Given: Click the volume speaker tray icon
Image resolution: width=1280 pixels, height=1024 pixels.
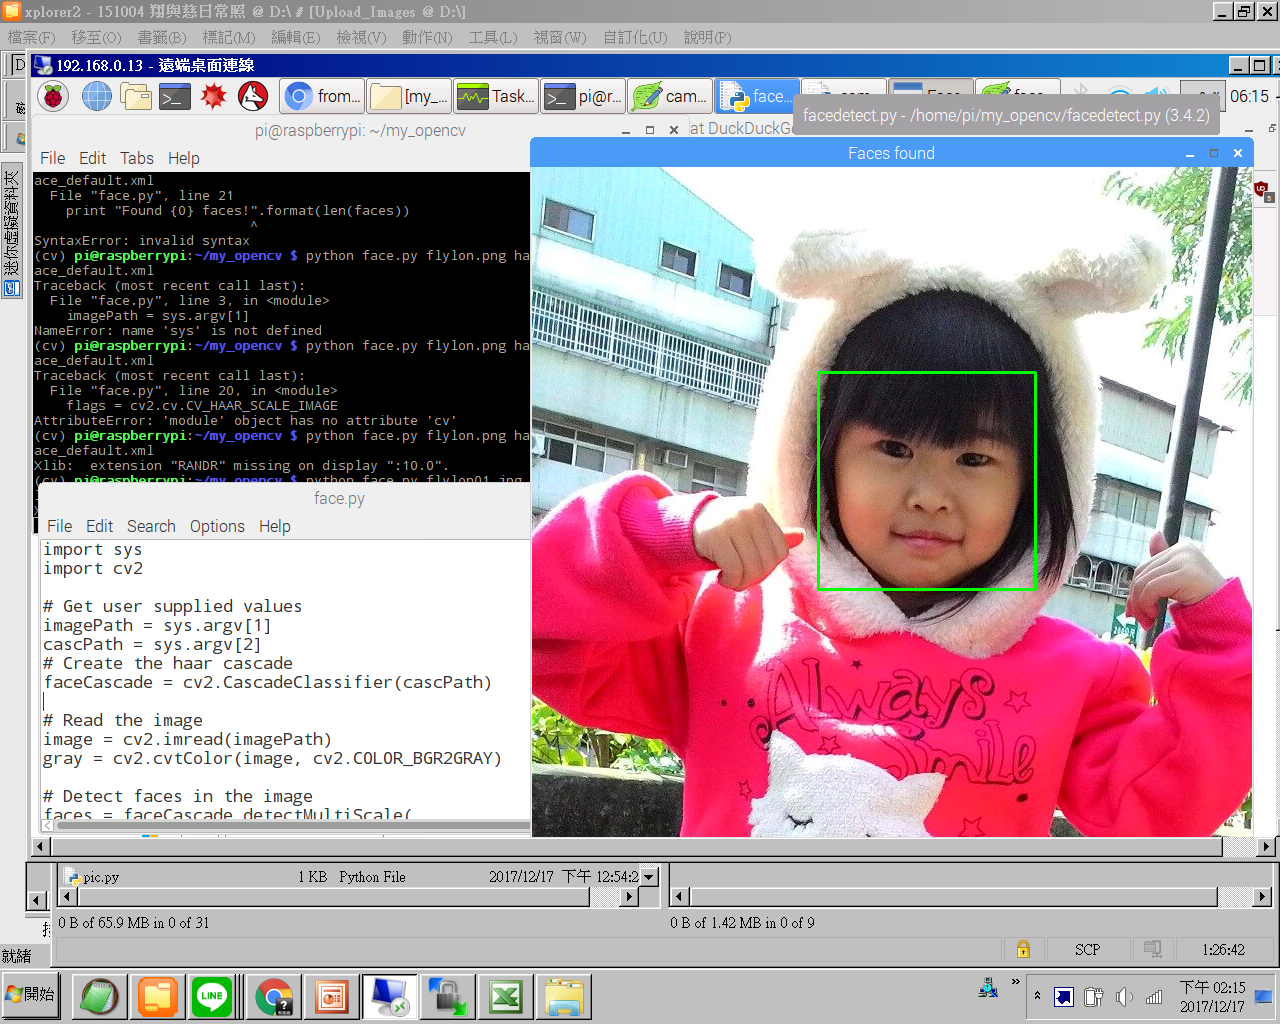Looking at the screenshot, I should click(x=1124, y=996).
